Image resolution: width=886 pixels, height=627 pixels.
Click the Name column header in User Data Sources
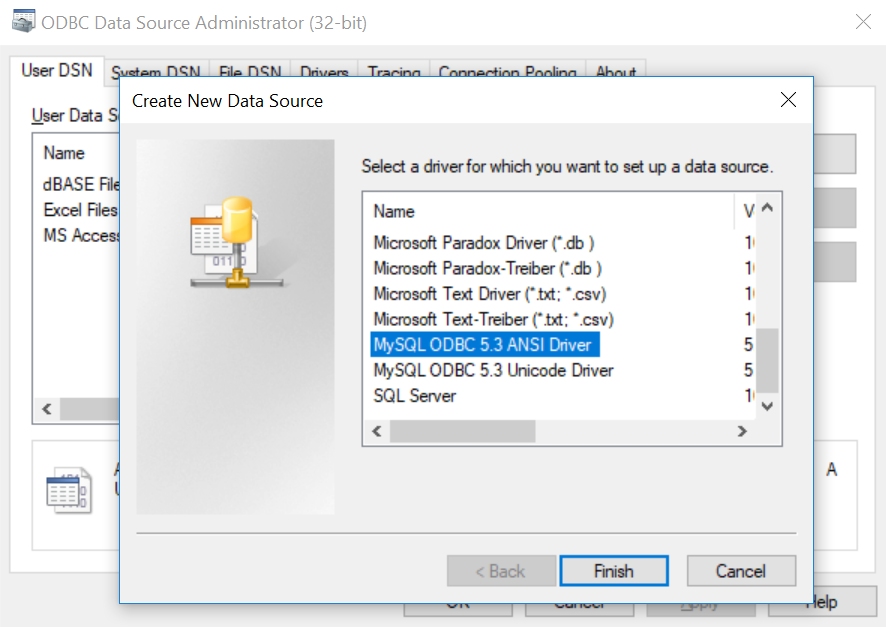[x=64, y=153]
